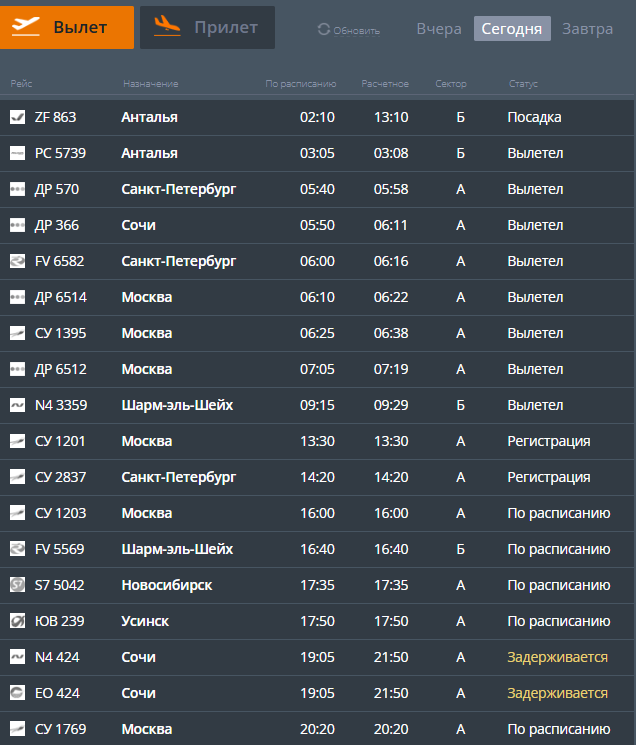This screenshot has width=636, height=745.
Task: Click the airline icon for flight N4 3359
Action: (17, 405)
